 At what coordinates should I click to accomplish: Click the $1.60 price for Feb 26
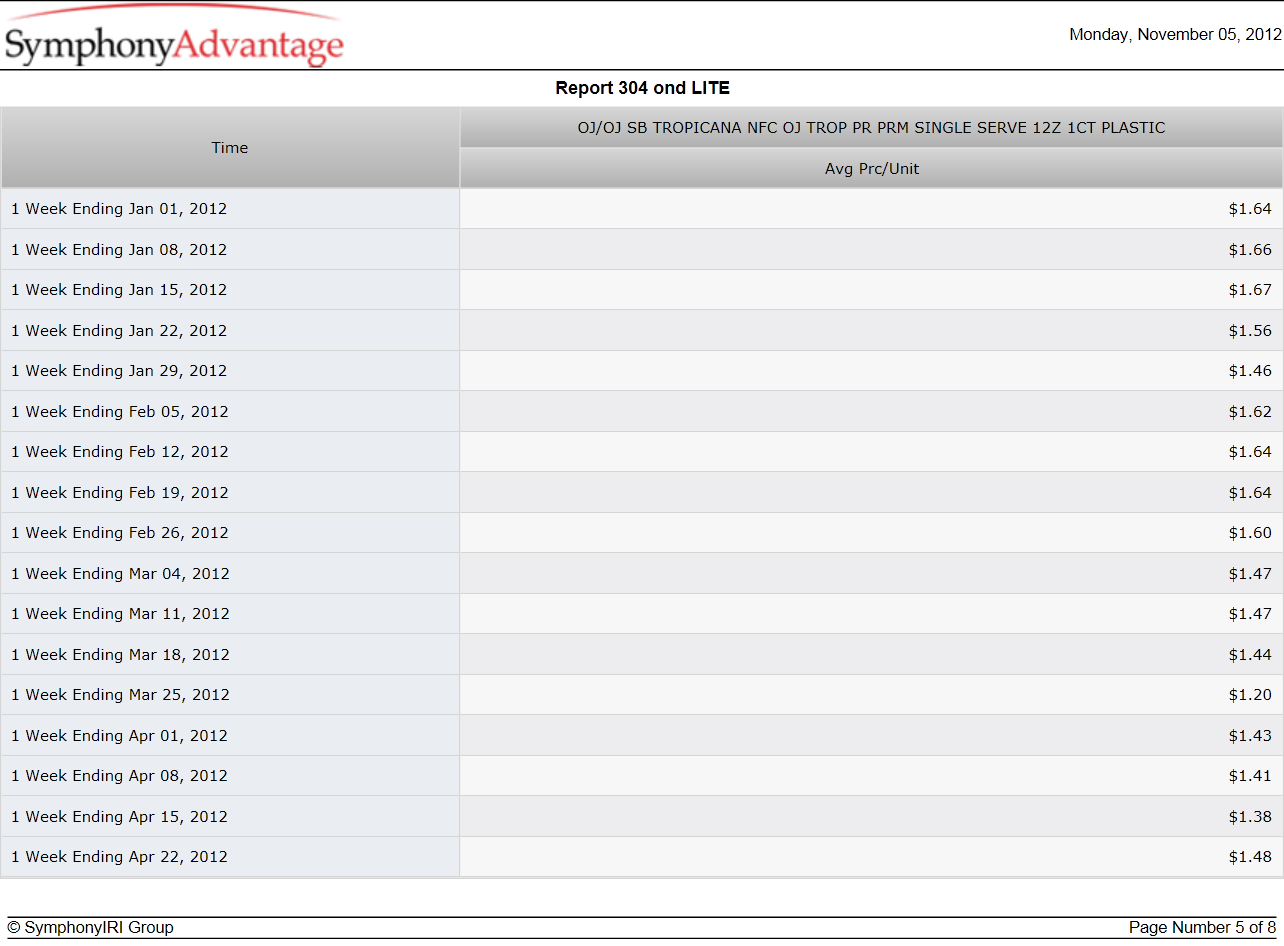(1250, 533)
